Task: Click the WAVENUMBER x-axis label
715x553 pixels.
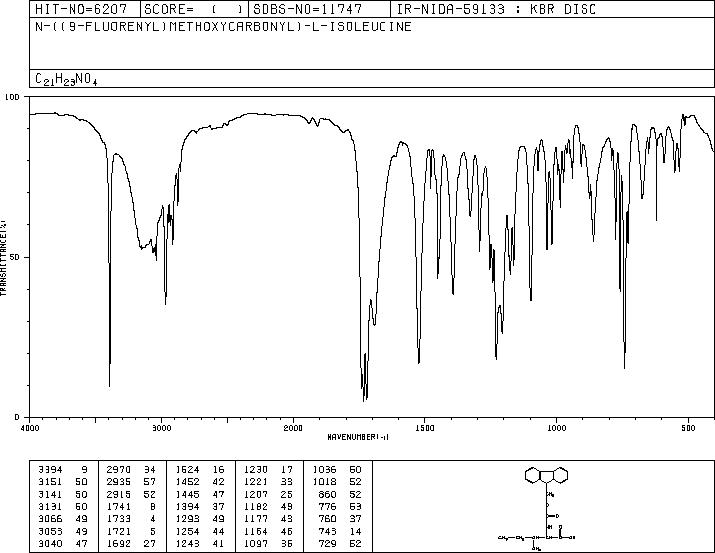Action: tap(358, 437)
